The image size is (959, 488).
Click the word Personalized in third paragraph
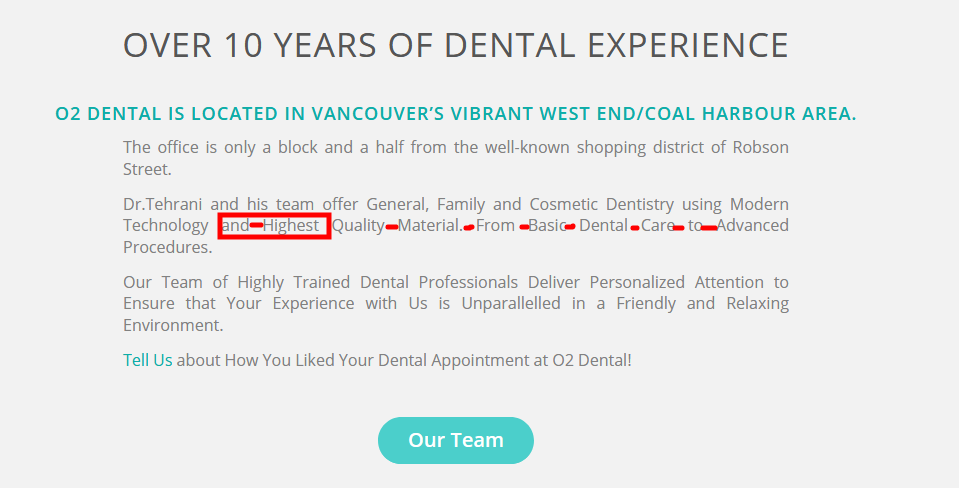637,282
